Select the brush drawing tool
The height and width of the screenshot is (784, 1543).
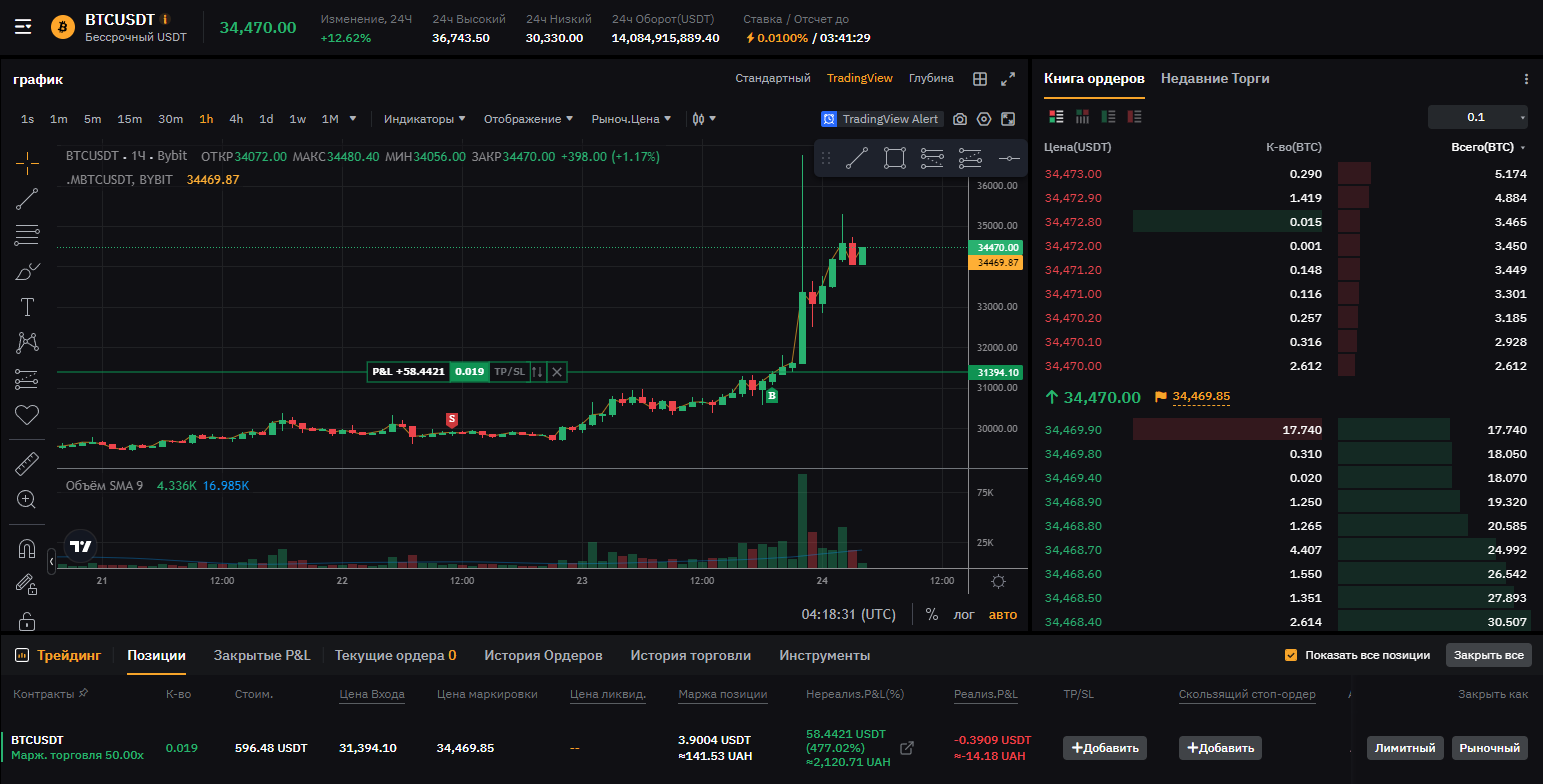pyautogui.click(x=27, y=271)
